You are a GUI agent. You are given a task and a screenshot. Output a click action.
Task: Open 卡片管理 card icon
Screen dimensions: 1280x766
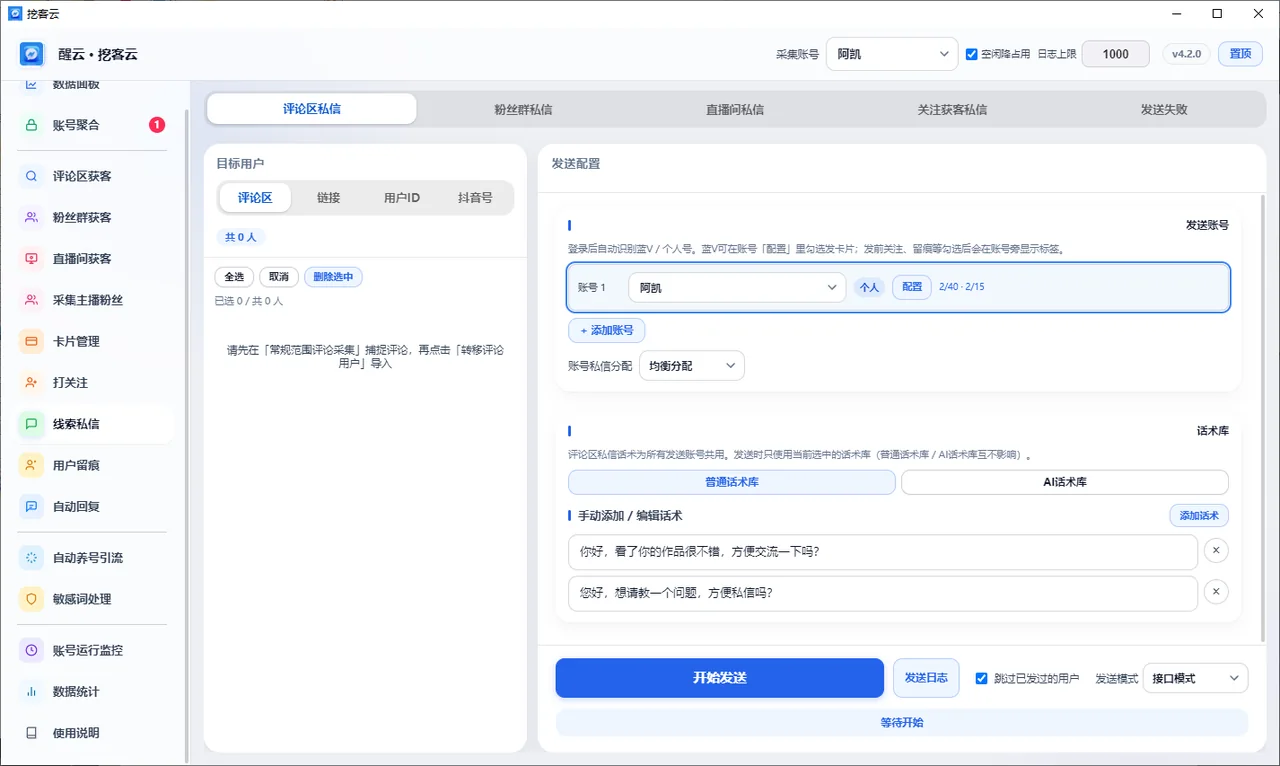pyautogui.click(x=31, y=341)
